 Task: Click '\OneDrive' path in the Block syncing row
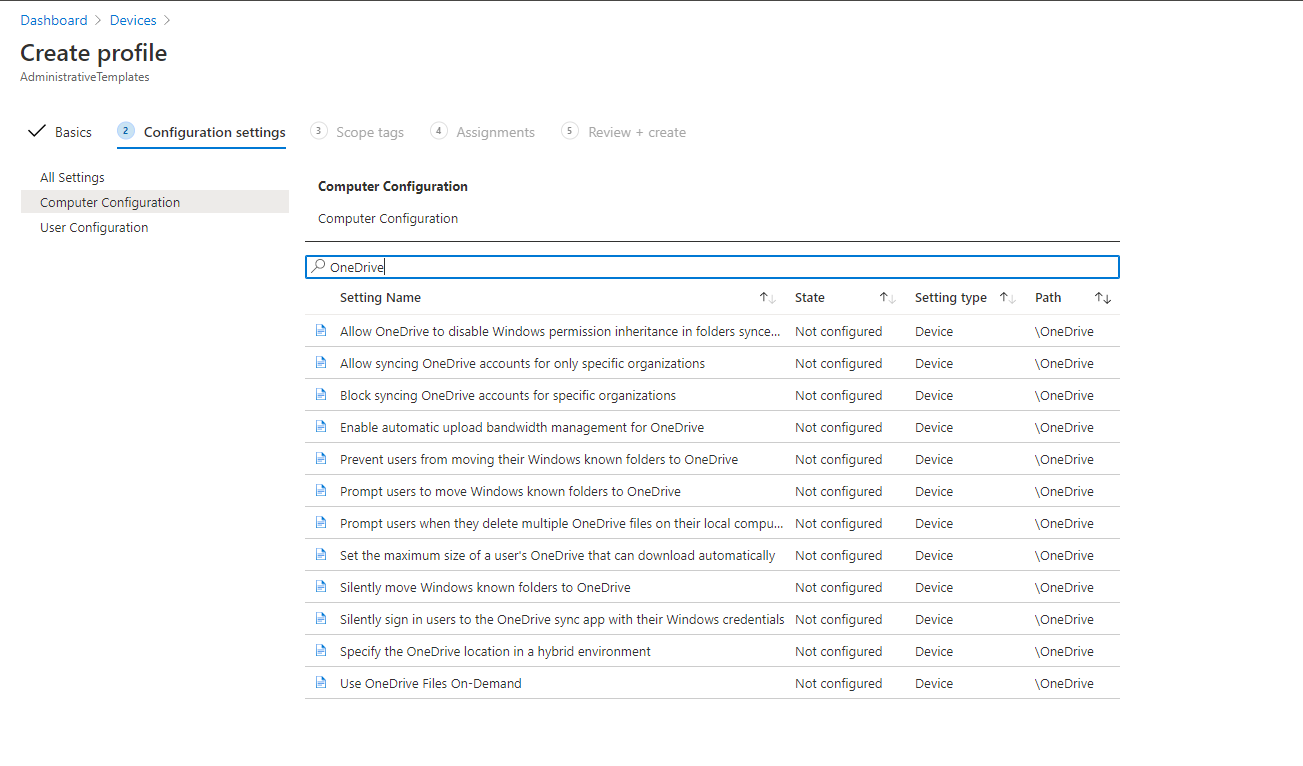(1064, 395)
